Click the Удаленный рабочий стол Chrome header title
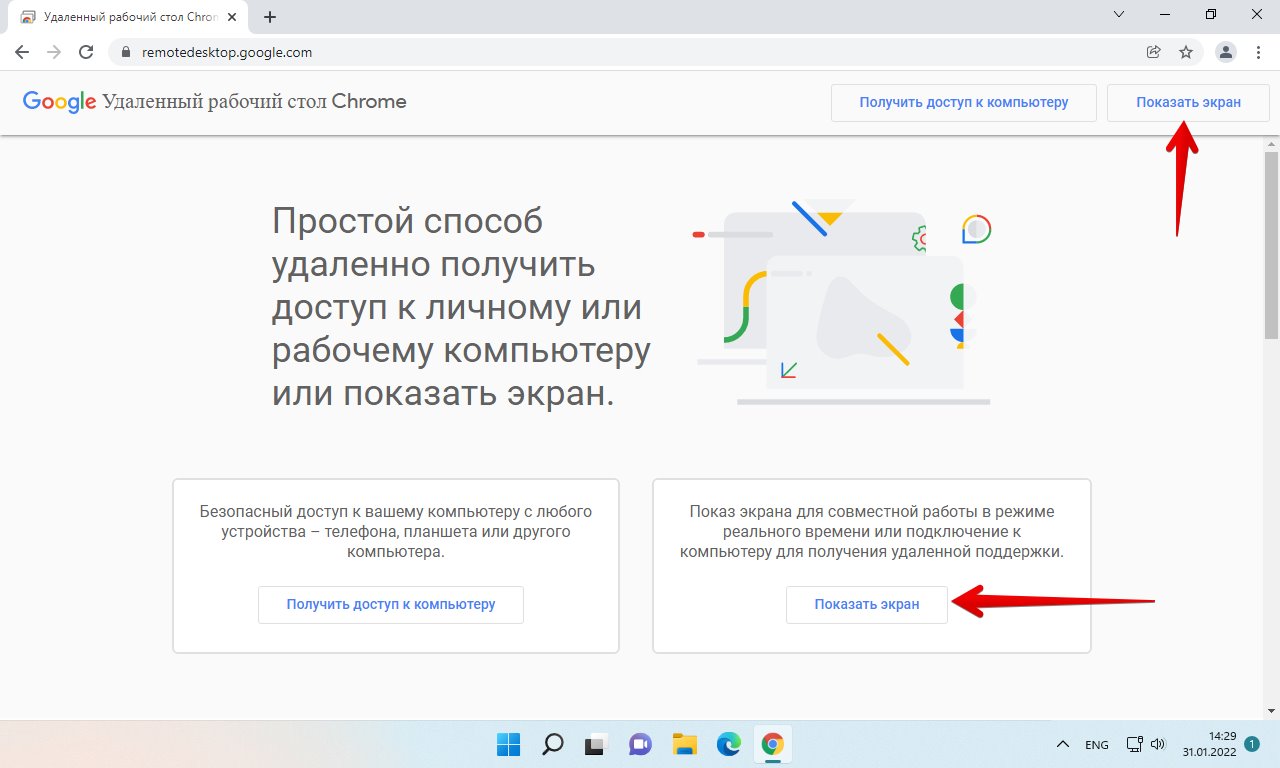1280x768 pixels. click(255, 102)
